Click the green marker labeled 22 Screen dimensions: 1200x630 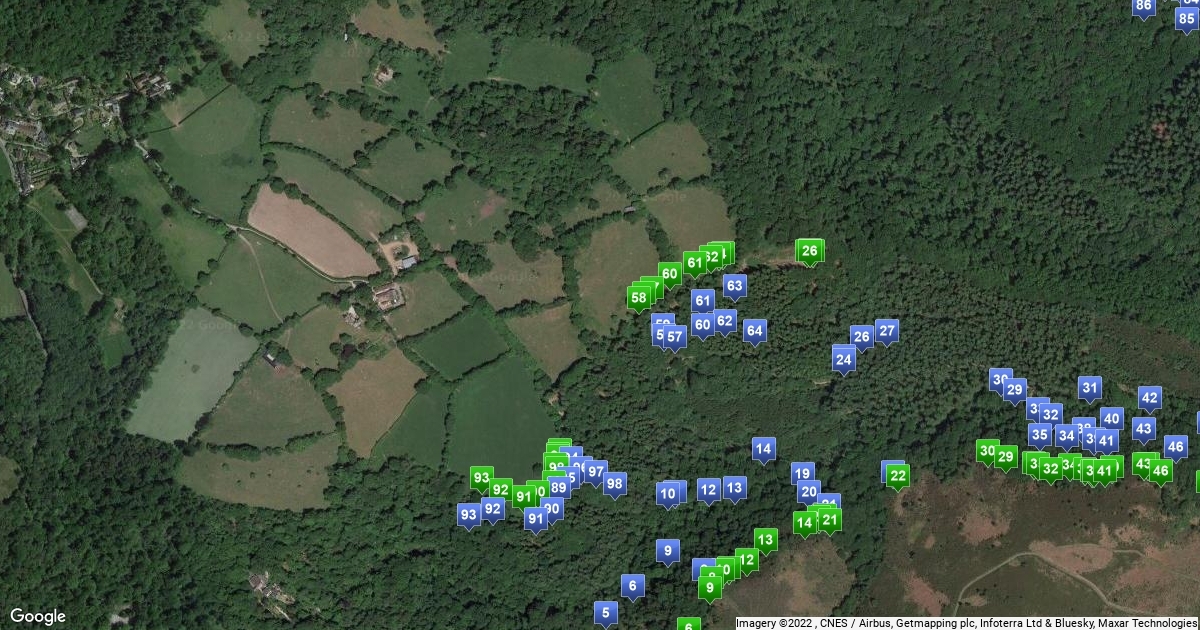[x=898, y=477]
